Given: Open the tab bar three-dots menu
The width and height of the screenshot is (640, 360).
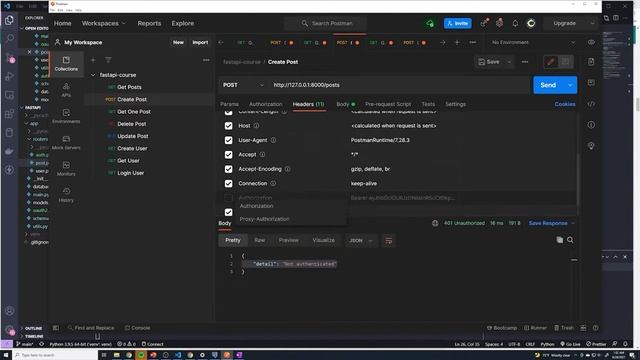Looking at the screenshot, I should [x=473, y=42].
